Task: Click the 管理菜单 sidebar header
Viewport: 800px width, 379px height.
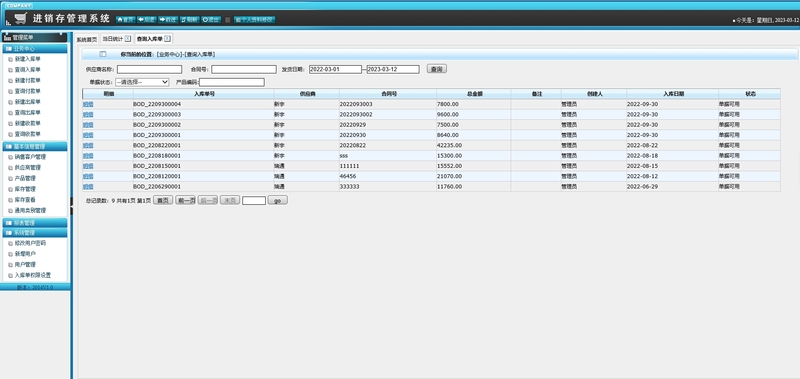Action: pyautogui.click(x=35, y=37)
